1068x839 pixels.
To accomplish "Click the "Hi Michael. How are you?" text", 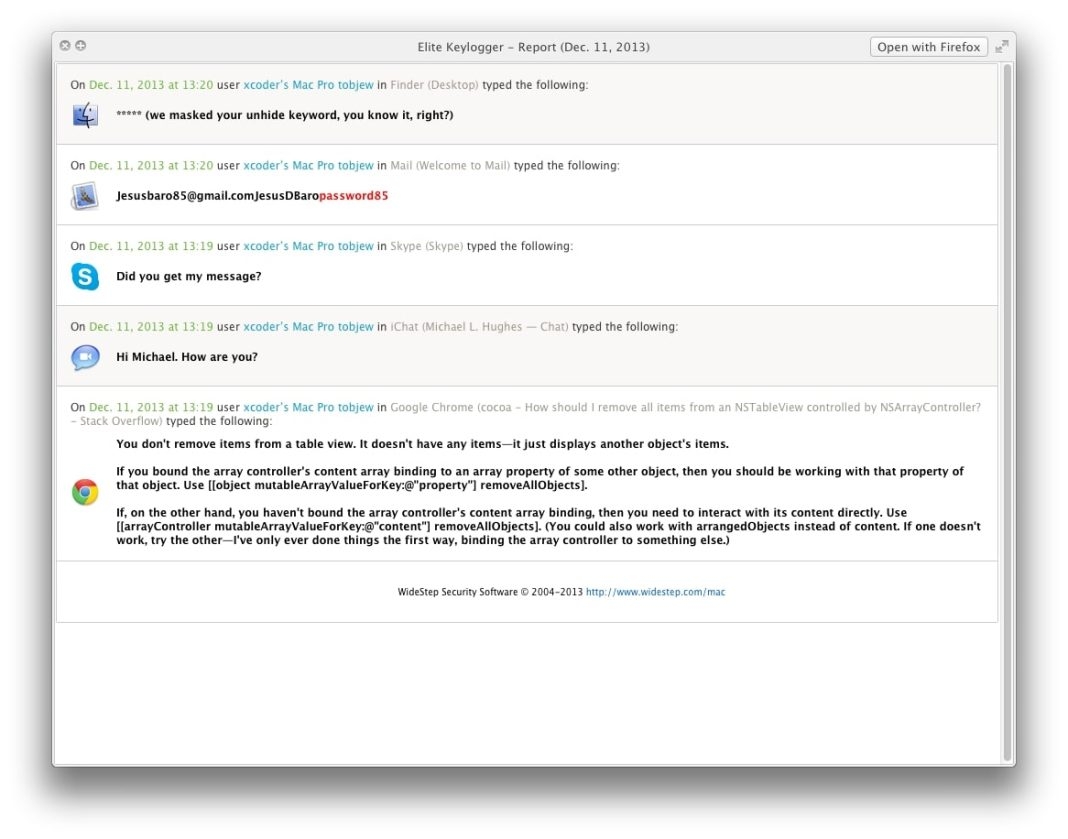I will [187, 357].
